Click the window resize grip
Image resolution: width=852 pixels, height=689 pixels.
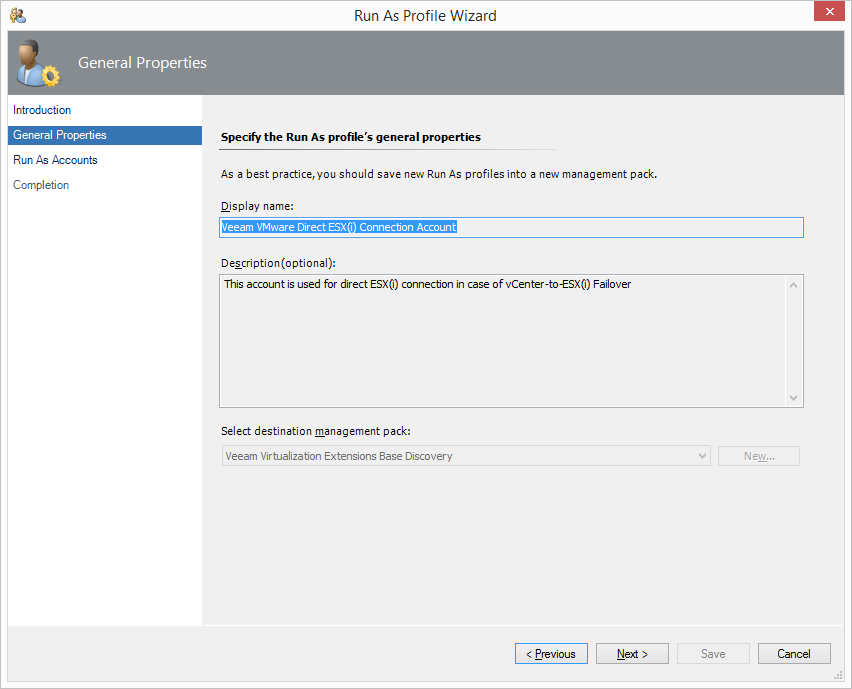point(838,675)
